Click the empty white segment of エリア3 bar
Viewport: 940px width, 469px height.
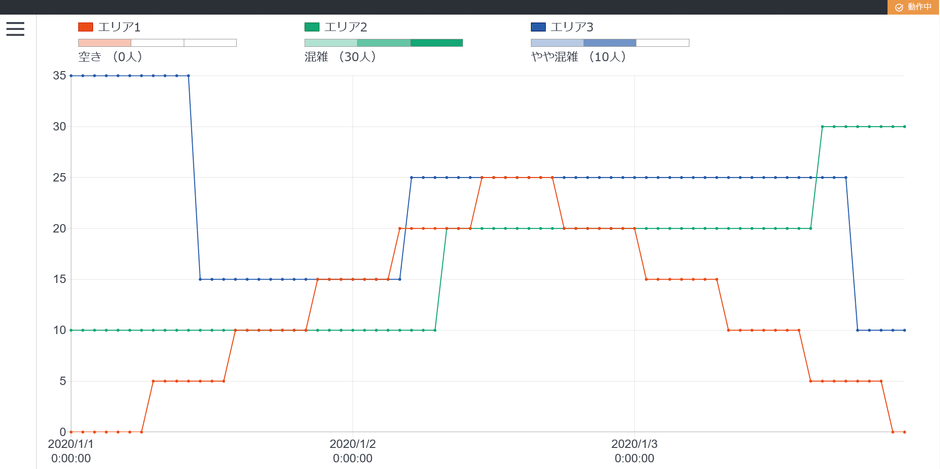[662, 43]
